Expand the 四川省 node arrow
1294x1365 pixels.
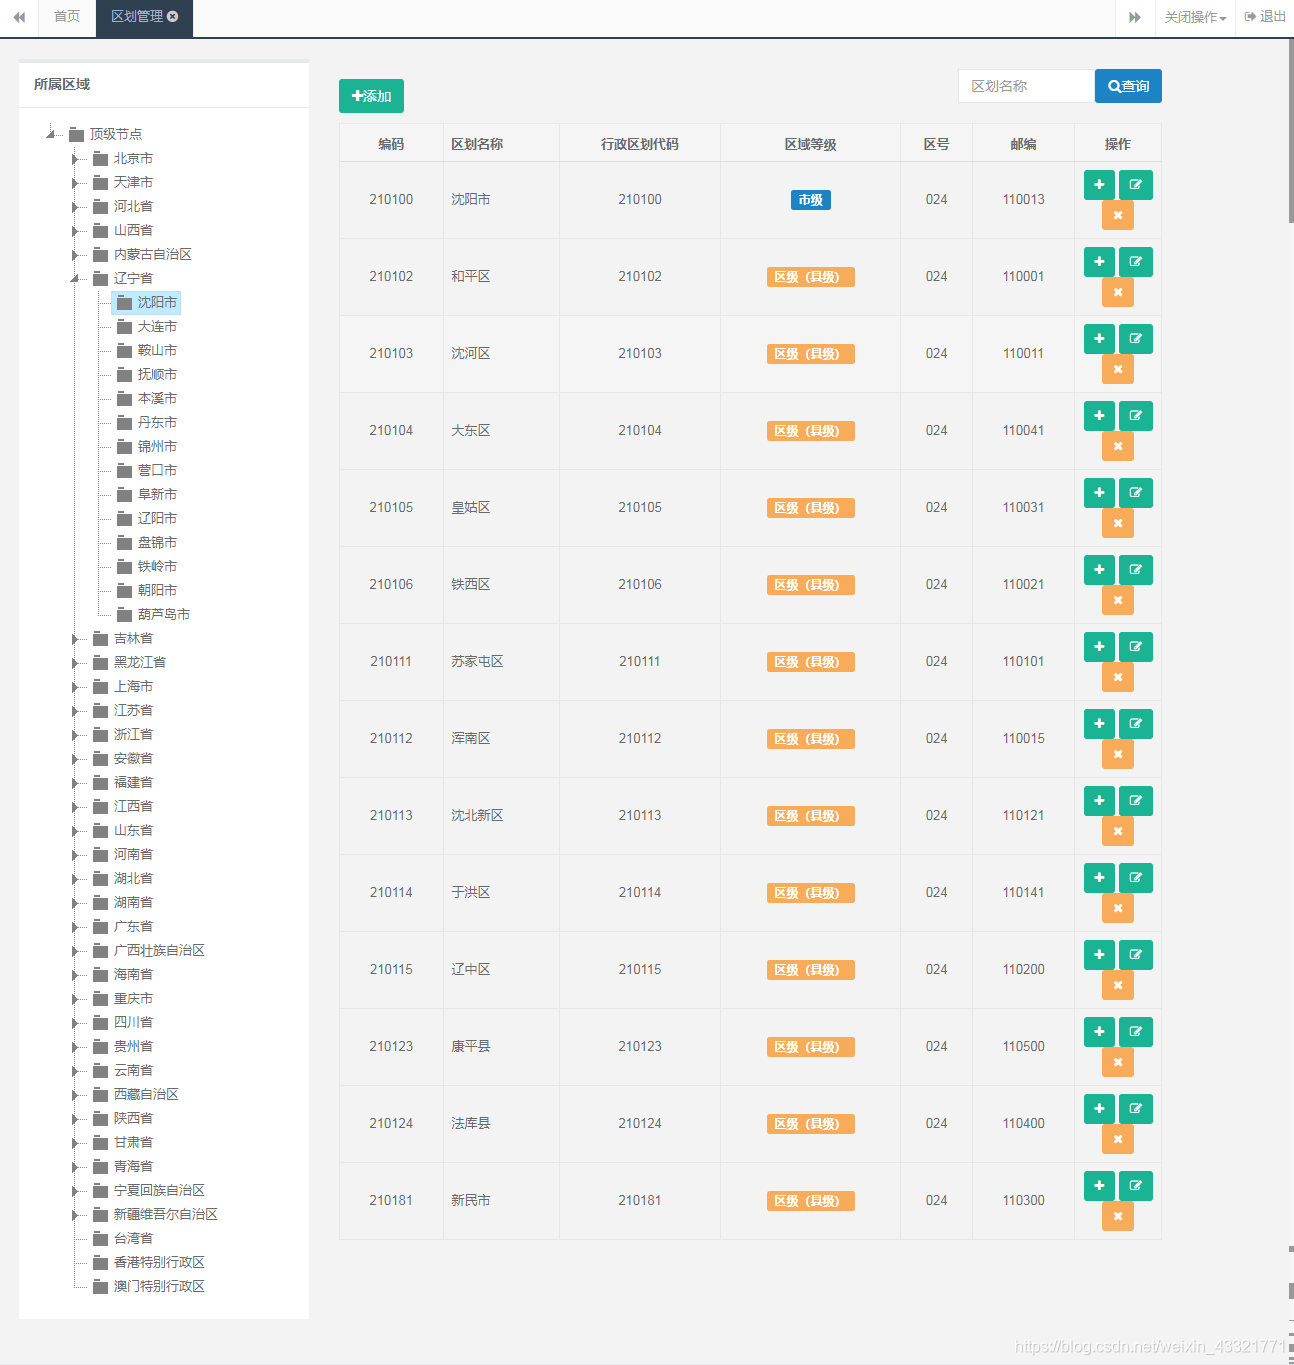click(x=75, y=1023)
